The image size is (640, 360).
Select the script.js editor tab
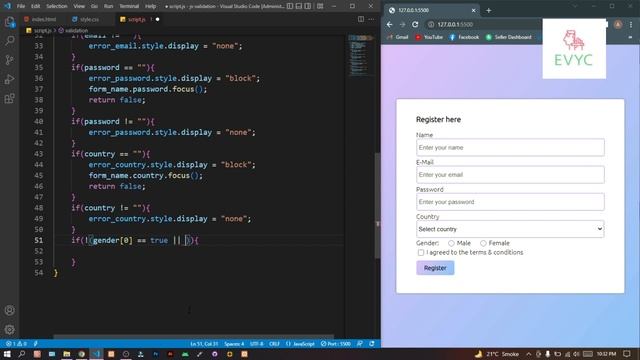(x=138, y=19)
